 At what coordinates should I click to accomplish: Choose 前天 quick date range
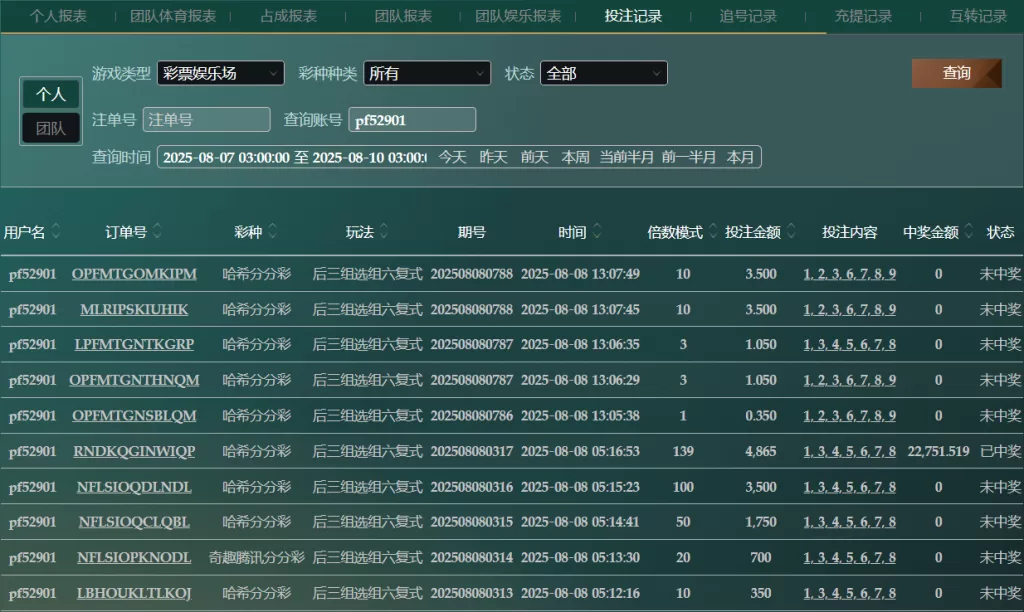point(534,157)
